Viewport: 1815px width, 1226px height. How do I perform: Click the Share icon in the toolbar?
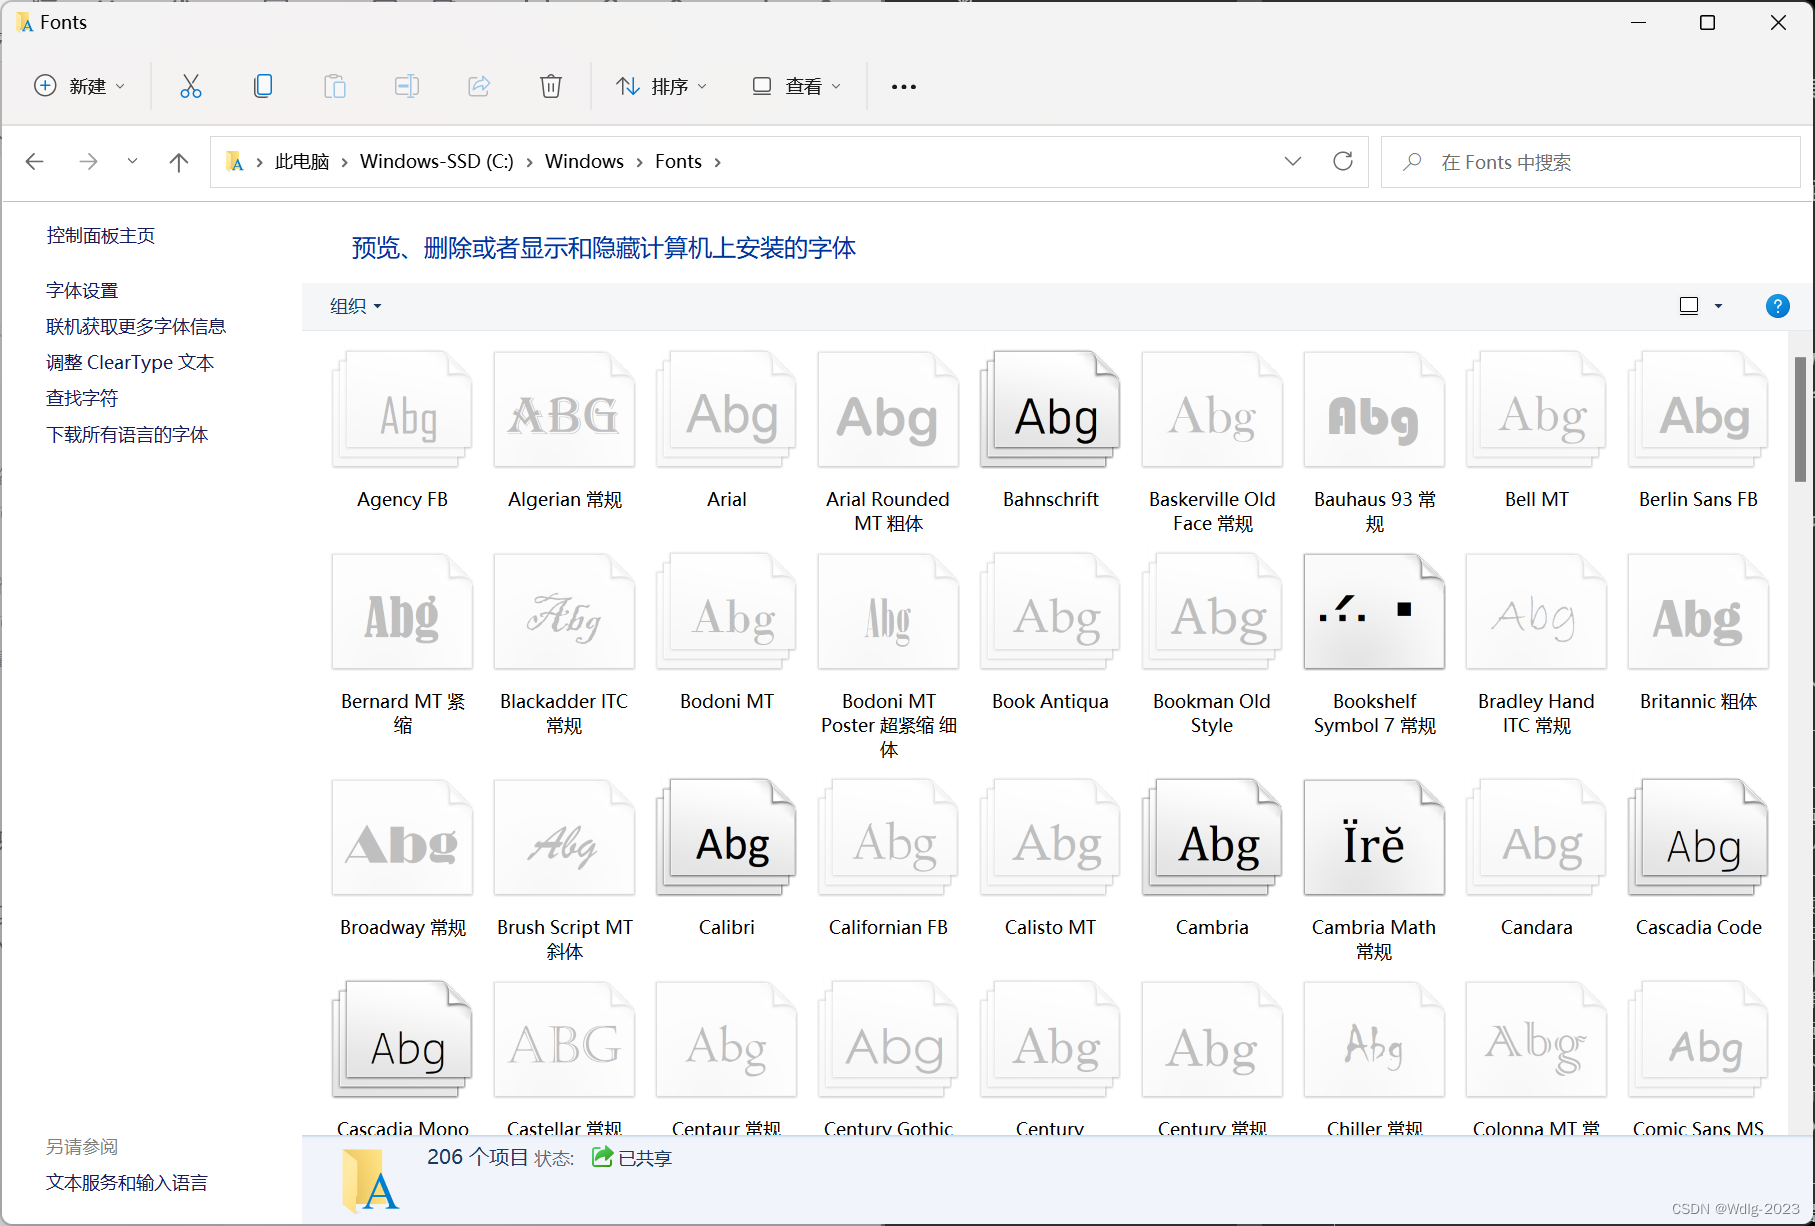click(479, 86)
